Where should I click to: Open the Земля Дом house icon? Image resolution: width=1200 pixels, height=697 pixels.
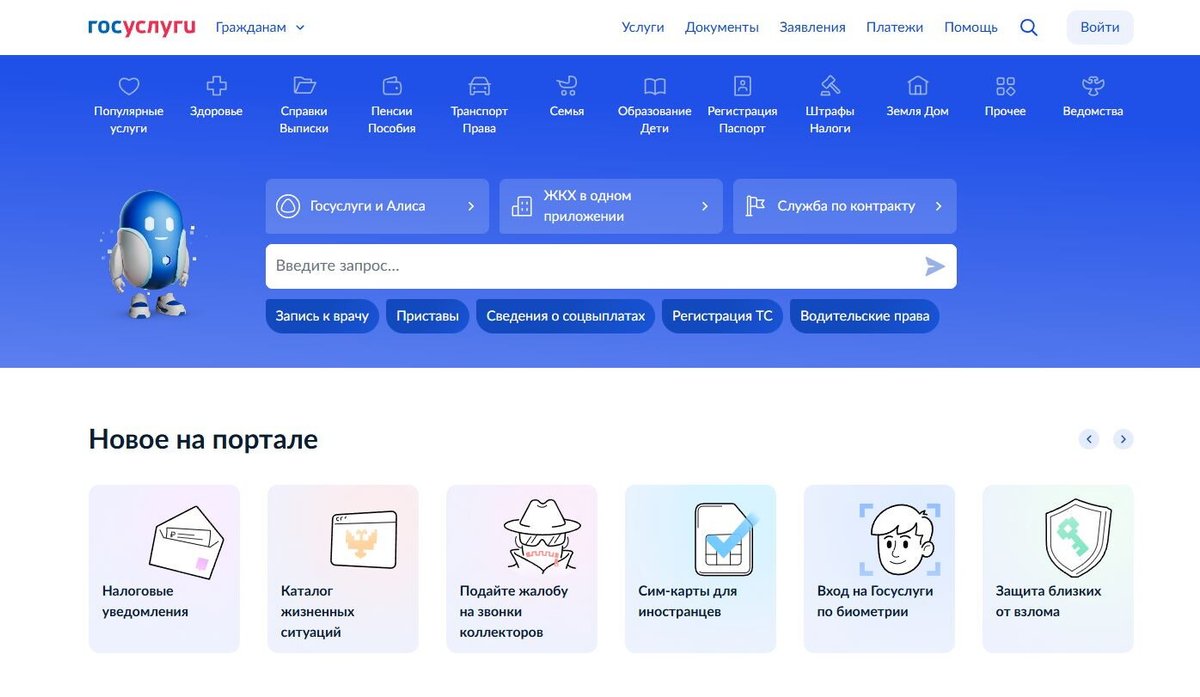[x=917, y=86]
